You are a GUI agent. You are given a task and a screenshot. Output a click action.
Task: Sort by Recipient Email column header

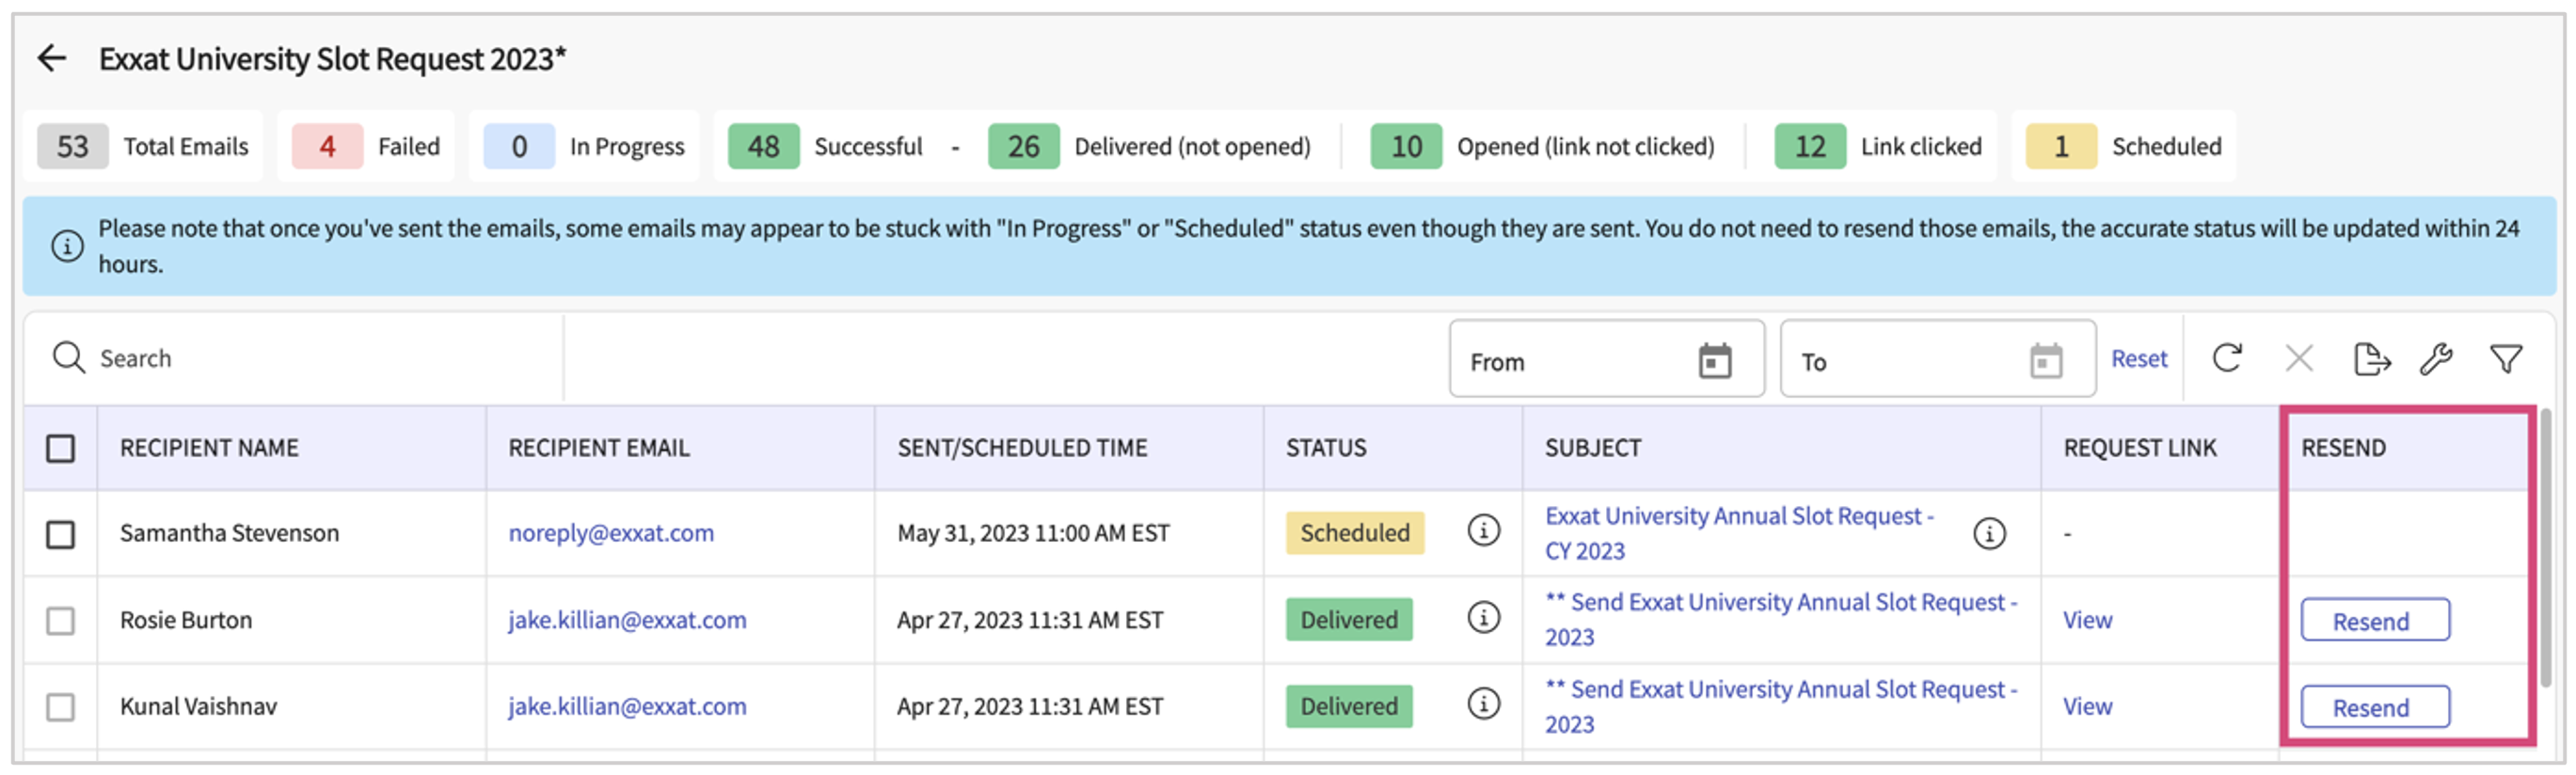[599, 448]
